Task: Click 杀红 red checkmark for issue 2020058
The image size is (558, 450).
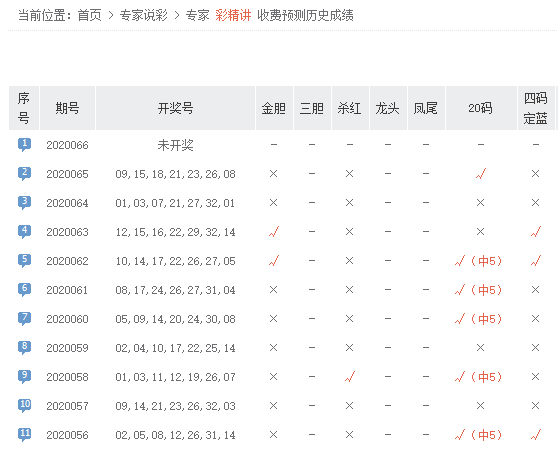Action: point(350,376)
